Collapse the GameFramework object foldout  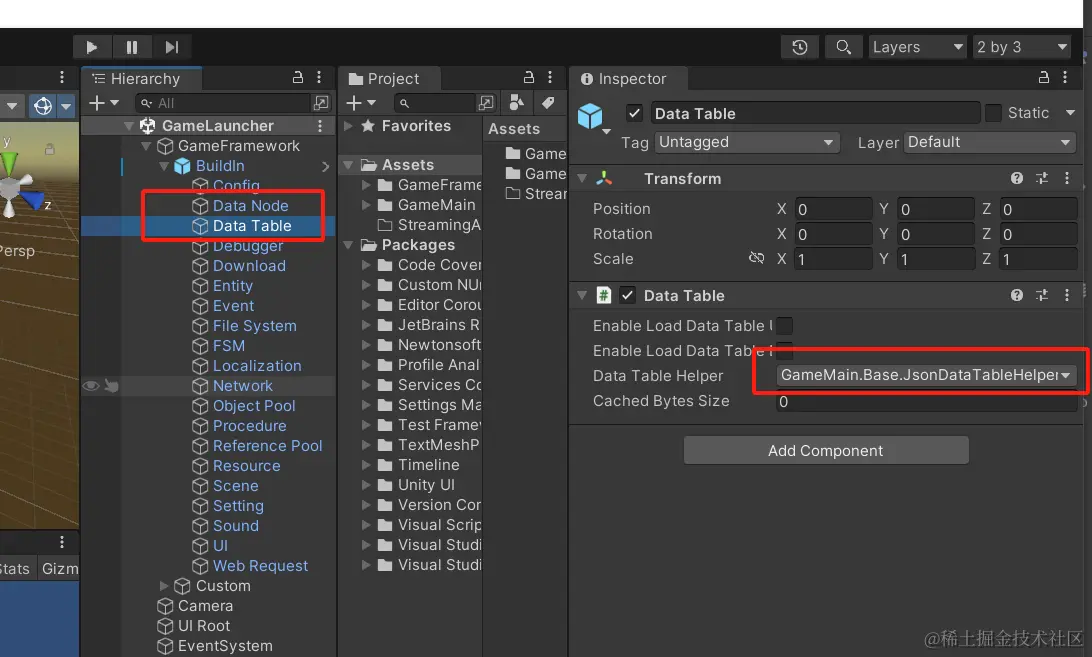[x=146, y=146]
